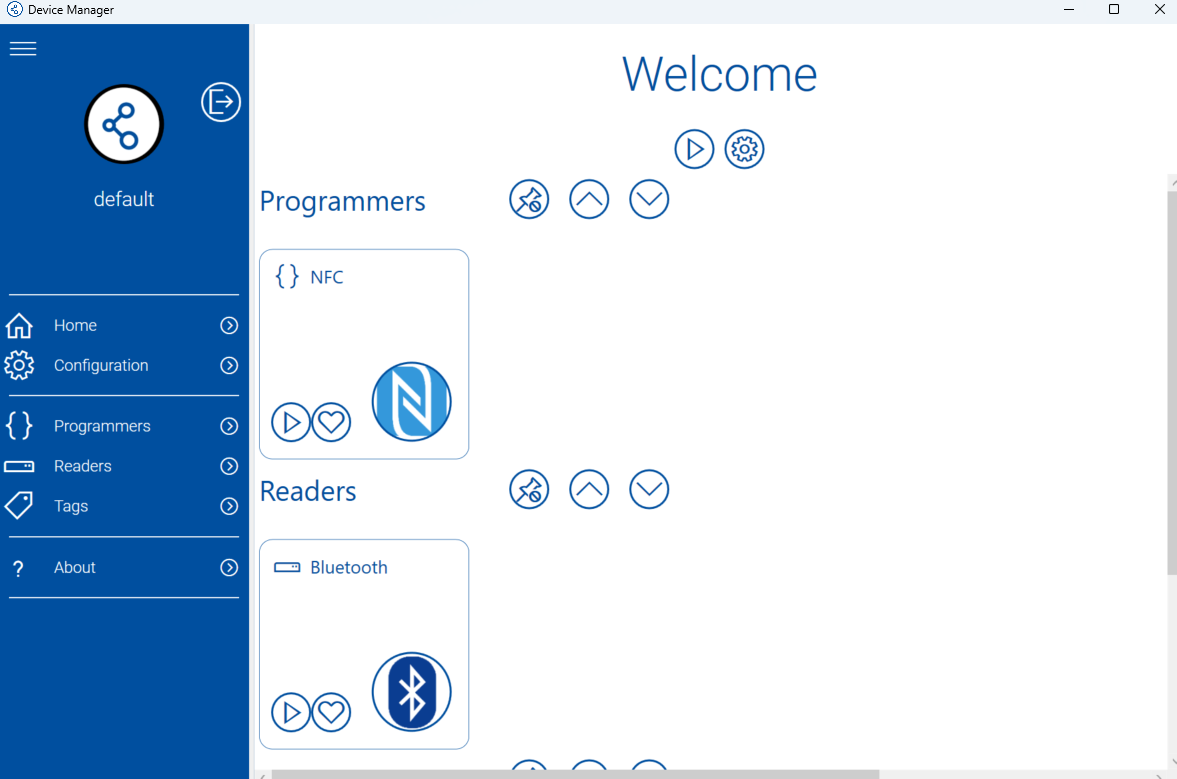Favorite the NFC programmer with heart icon
This screenshot has width=1177, height=779.
331,422
